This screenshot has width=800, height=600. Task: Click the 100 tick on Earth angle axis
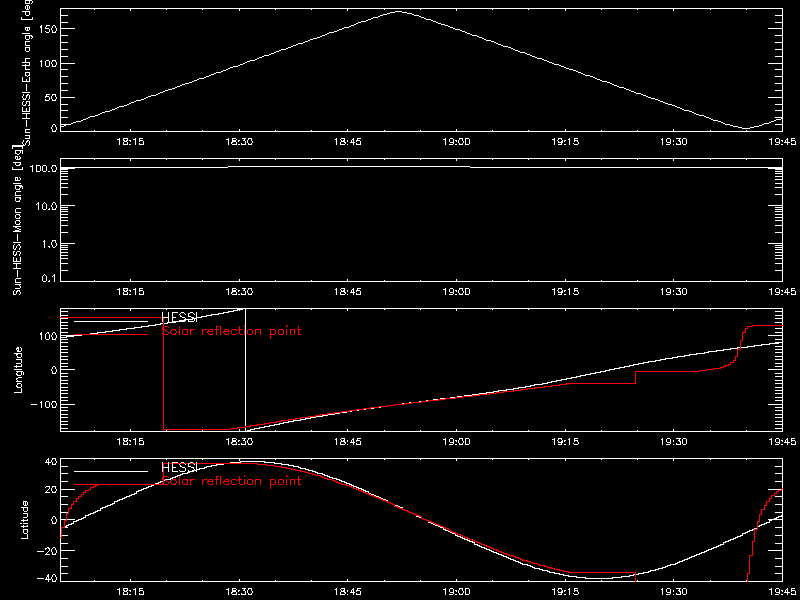coord(47,63)
